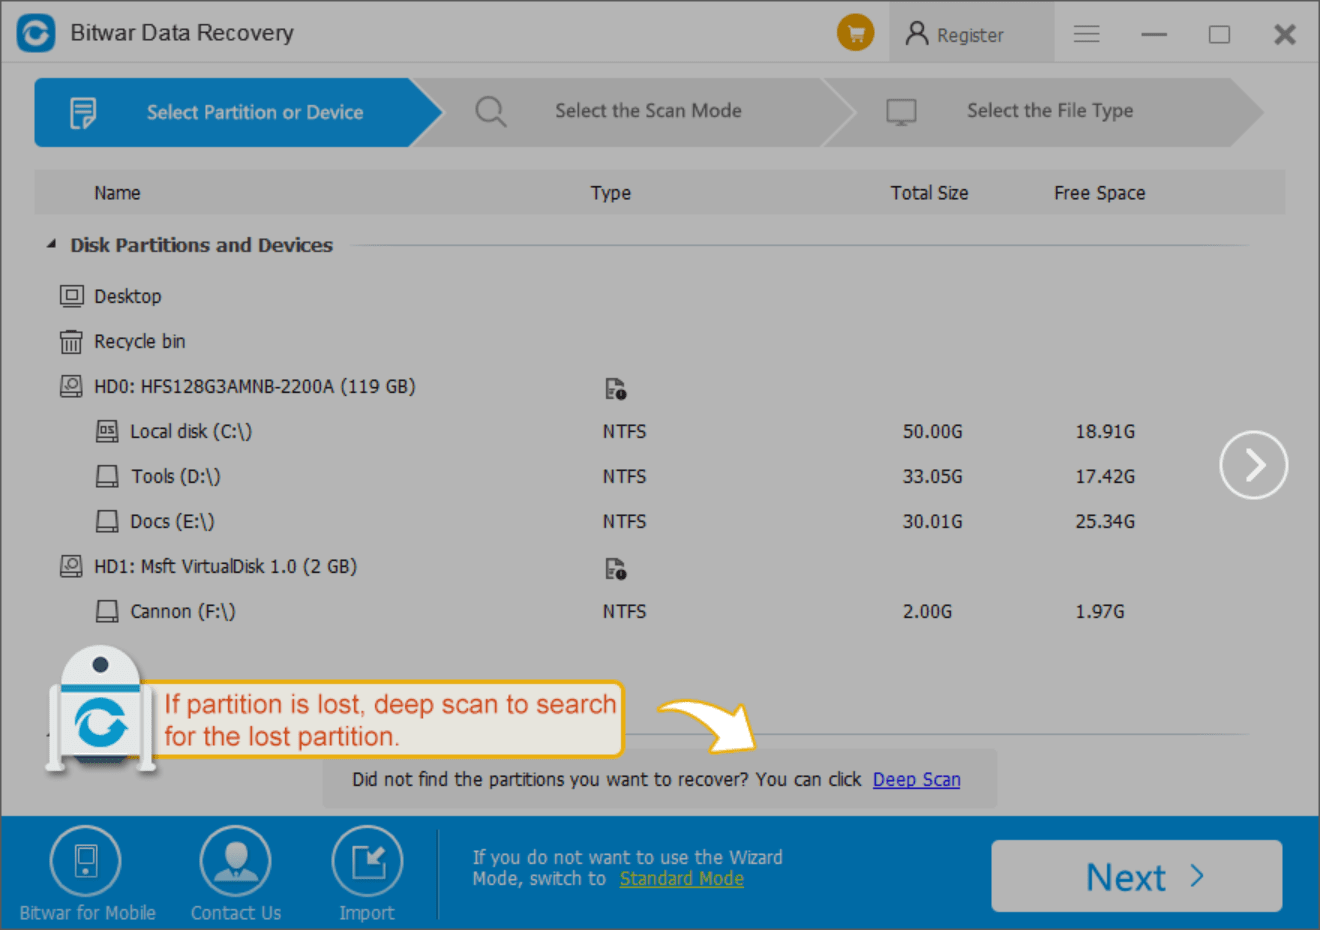Image resolution: width=1320 pixels, height=930 pixels.
Task: Click the Recycle bin icon
Action: [70, 341]
